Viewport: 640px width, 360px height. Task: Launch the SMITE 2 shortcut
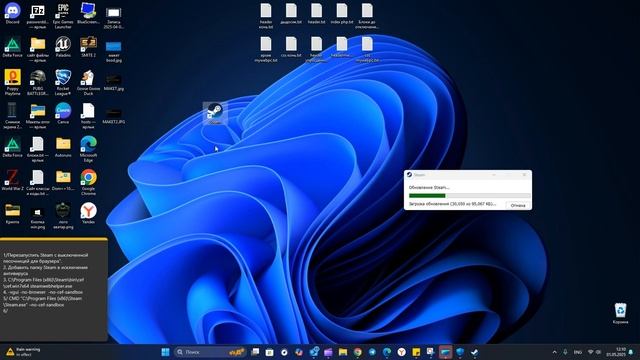pos(88,47)
